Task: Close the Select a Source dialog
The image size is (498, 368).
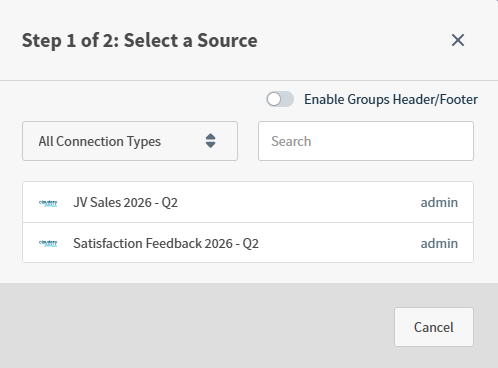Action: (x=458, y=40)
